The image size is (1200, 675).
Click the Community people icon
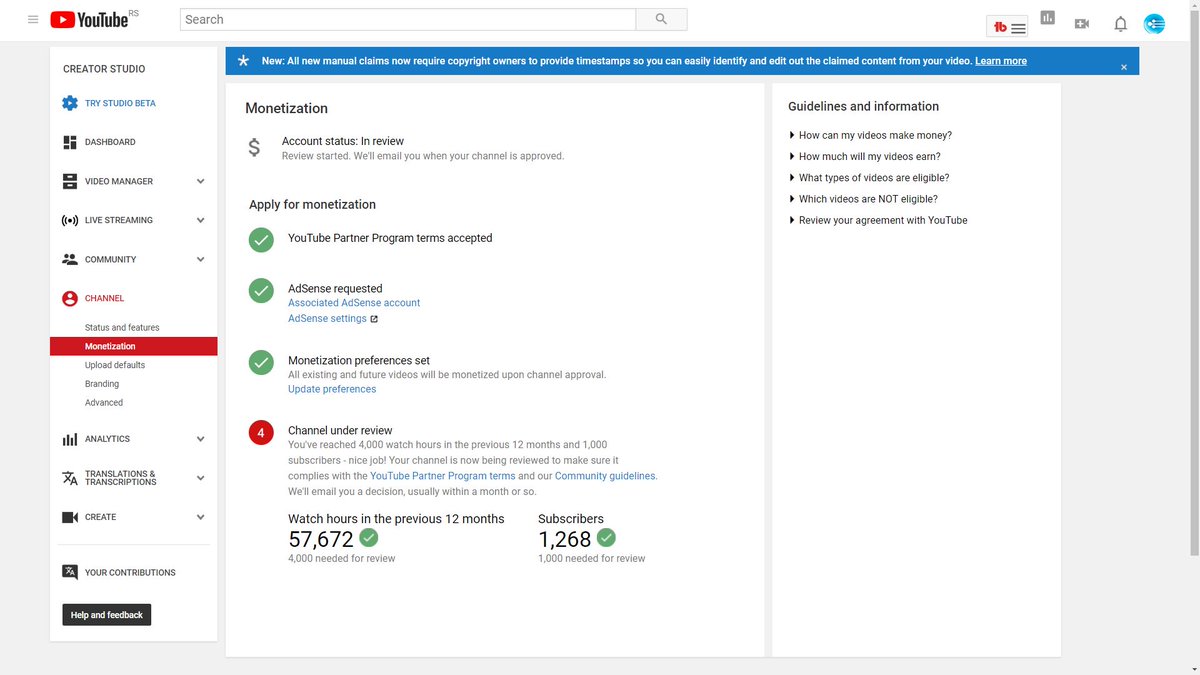[x=70, y=259]
